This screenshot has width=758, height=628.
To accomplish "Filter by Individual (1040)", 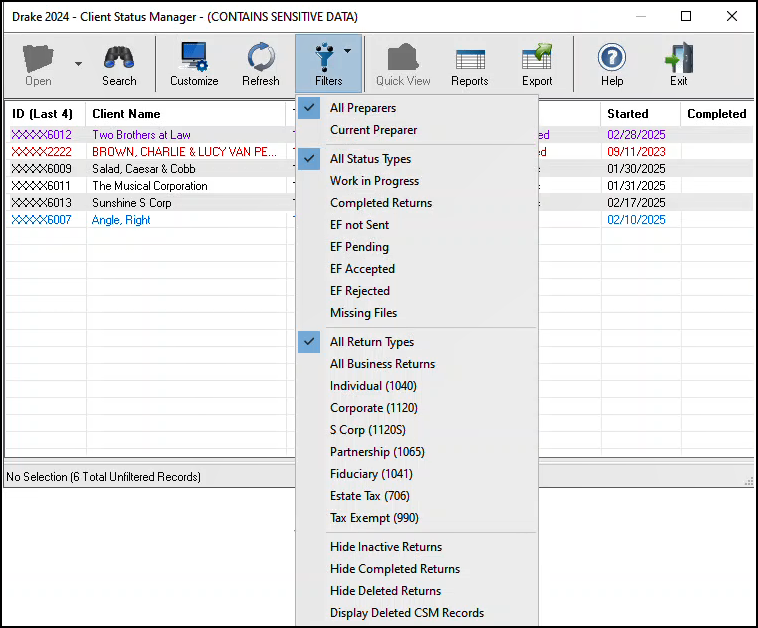I will click(417, 386).
